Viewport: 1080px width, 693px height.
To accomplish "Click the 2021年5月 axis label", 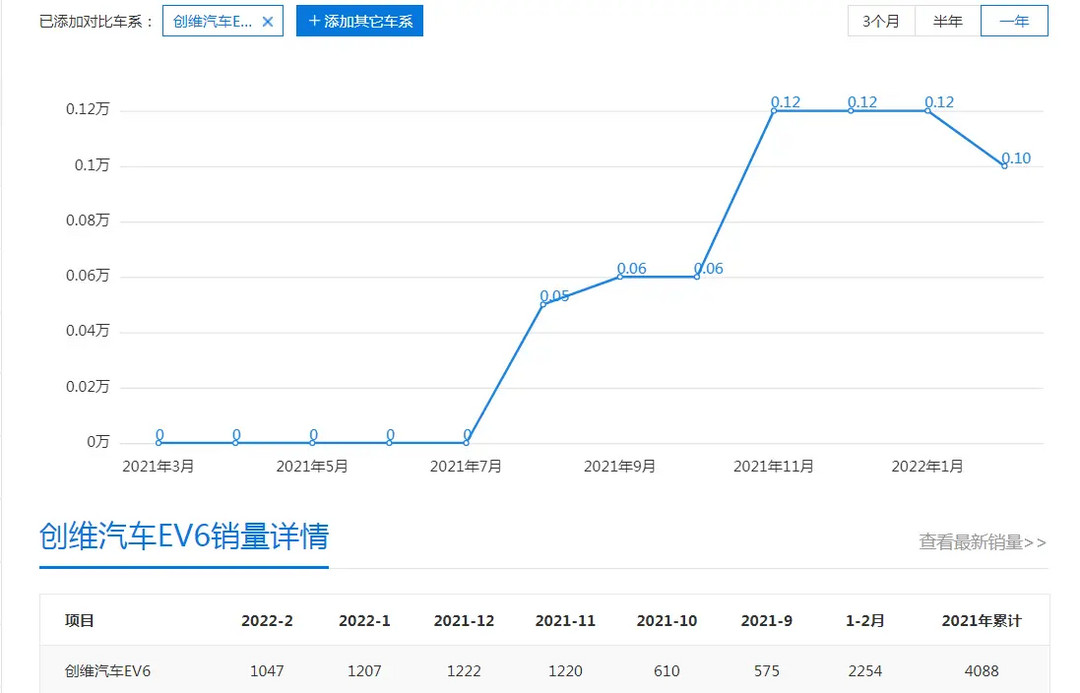I will pyautogui.click(x=312, y=466).
